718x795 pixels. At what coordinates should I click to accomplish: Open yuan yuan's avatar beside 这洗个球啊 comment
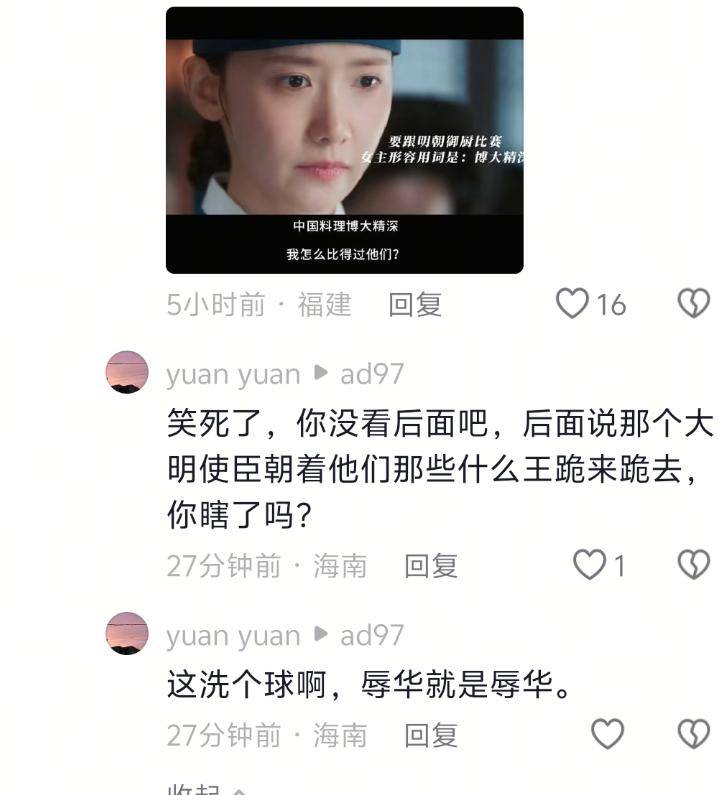127,633
